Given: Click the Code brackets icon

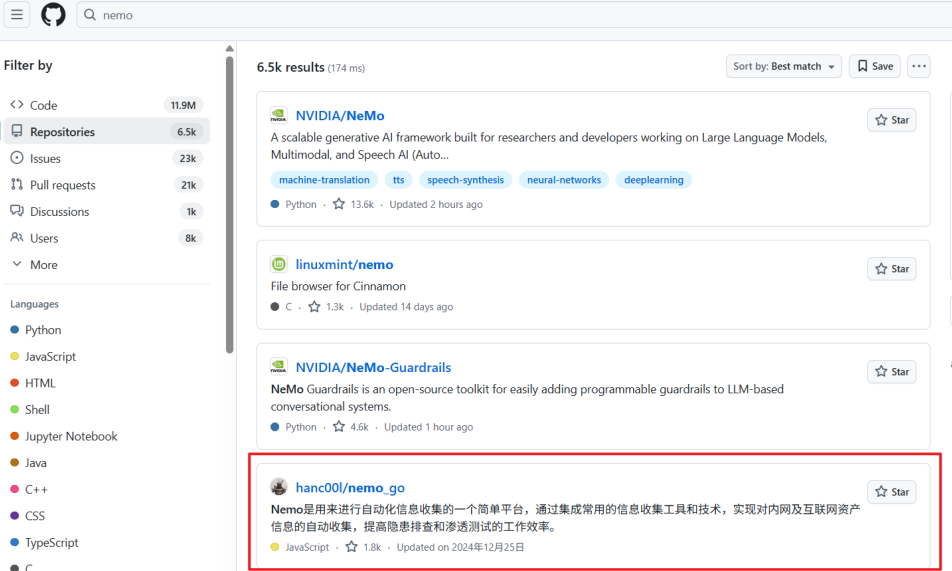Looking at the screenshot, I should coord(17,104).
